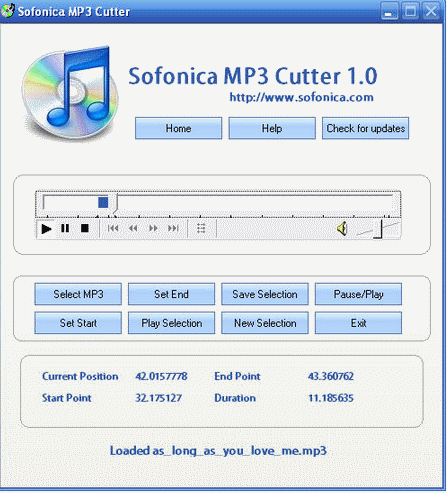This screenshot has height=493, width=447.
Task: Click the Stop square icon
Action: (85, 228)
